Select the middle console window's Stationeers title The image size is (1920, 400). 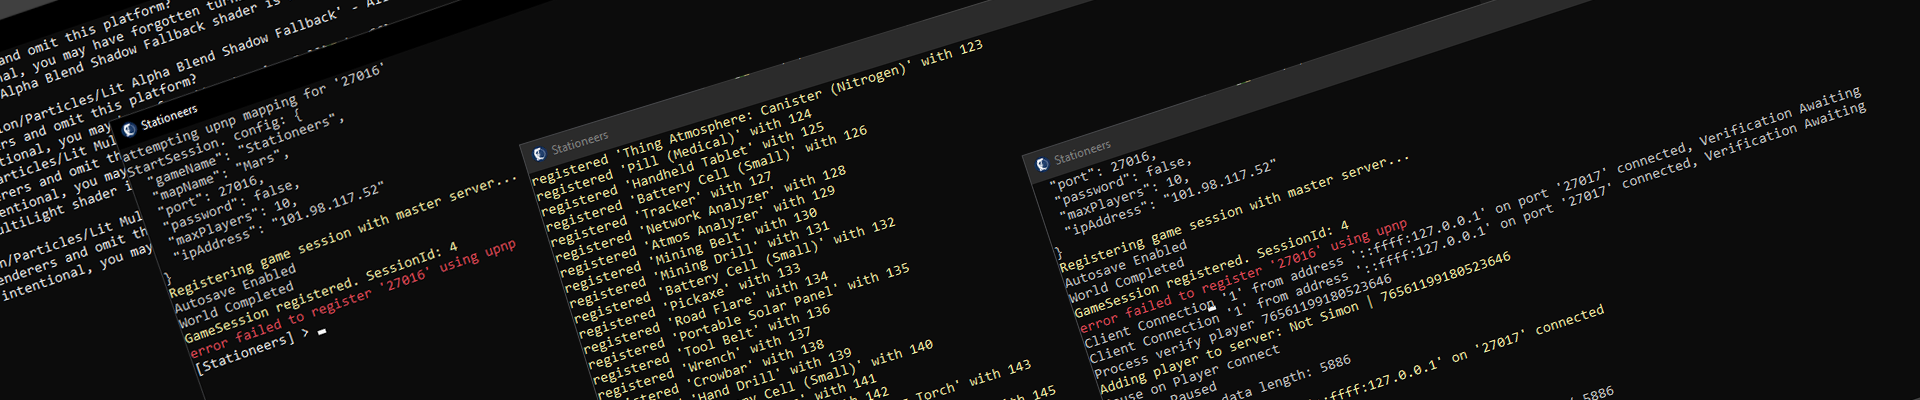click(579, 143)
